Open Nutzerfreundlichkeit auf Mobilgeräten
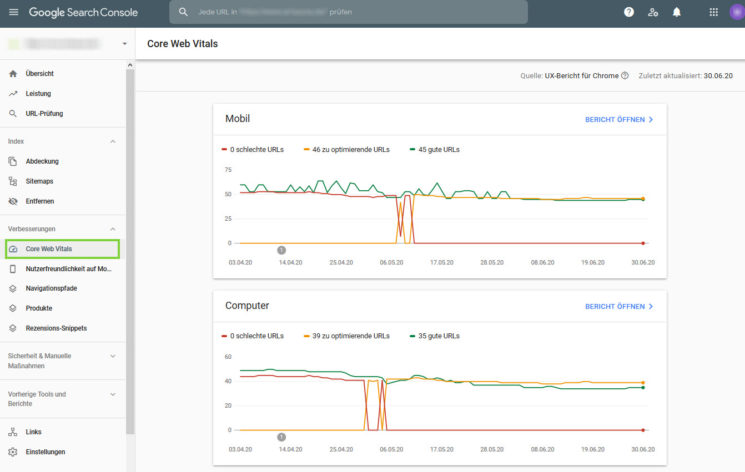 (68, 269)
